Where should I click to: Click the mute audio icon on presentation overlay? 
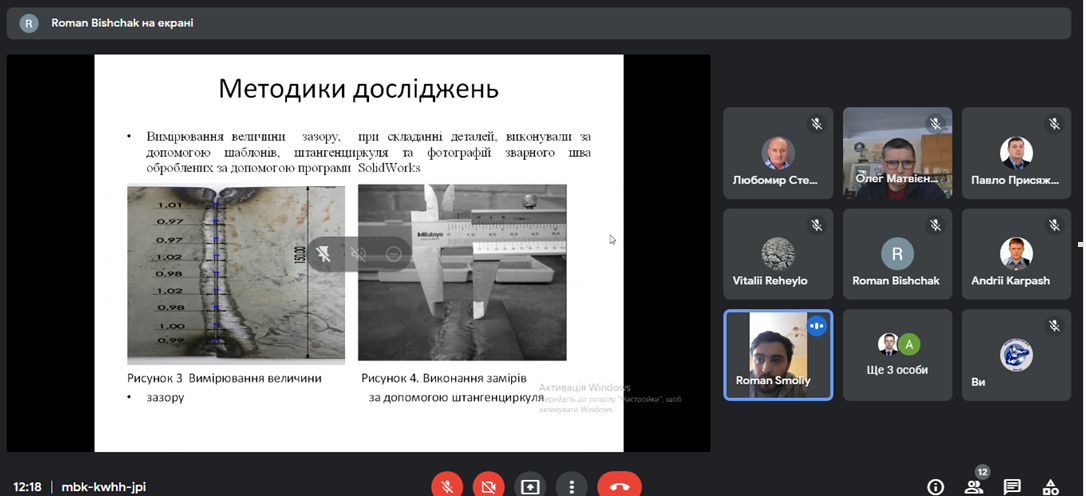coord(358,254)
